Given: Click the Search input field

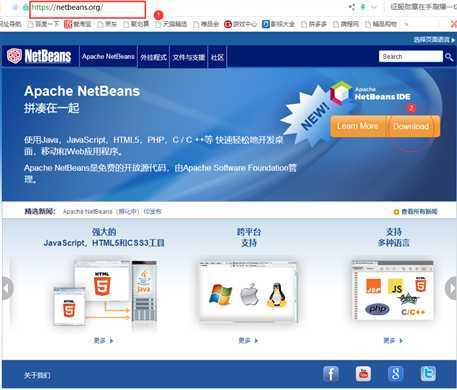Looking at the screenshot, I should (411, 56).
